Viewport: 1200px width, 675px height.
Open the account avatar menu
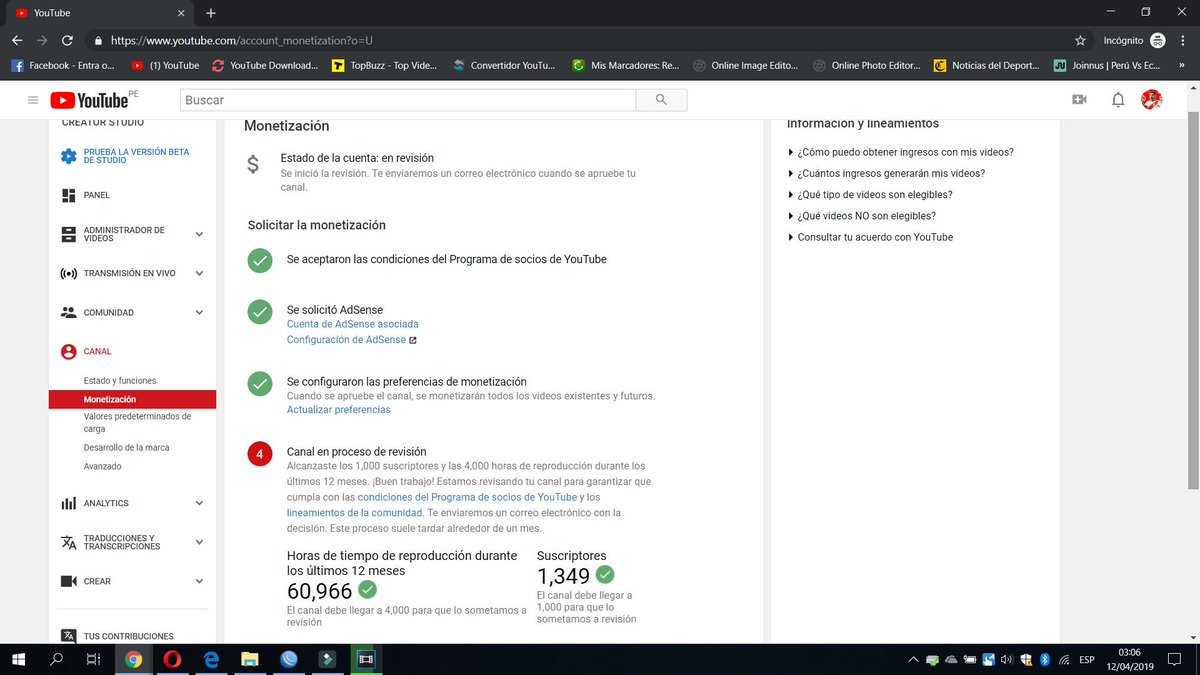coord(1152,100)
